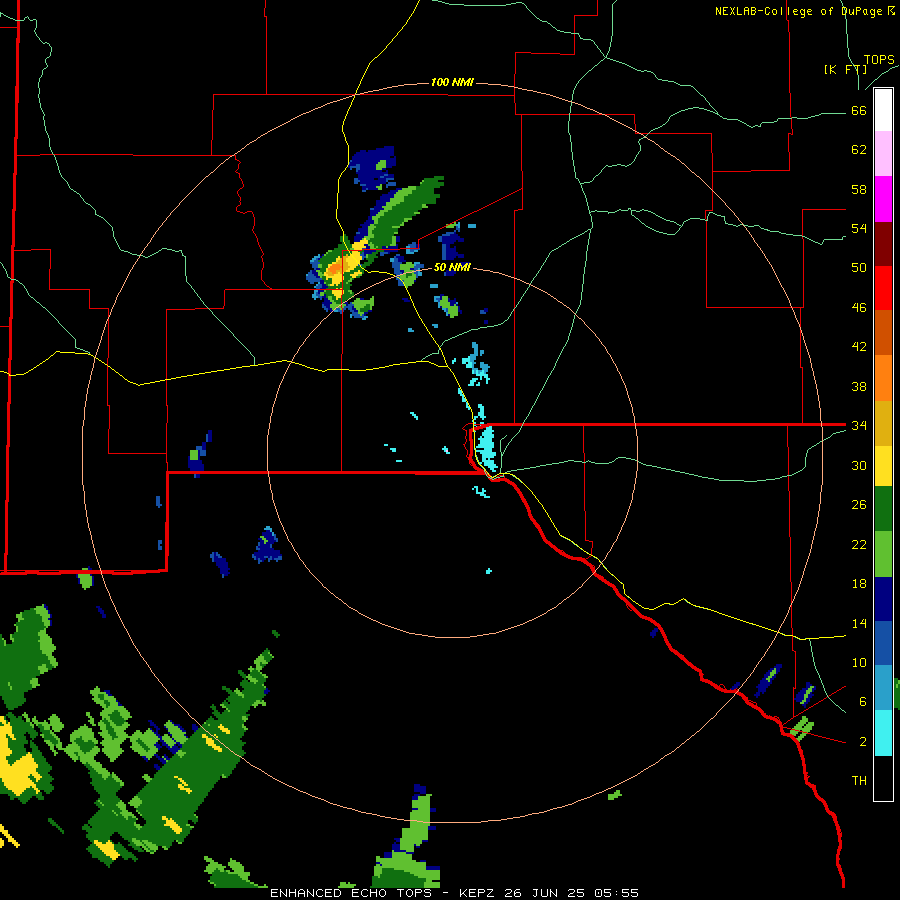Click the 50 value on the legend
The width and height of the screenshot is (900, 900).
pos(859,267)
